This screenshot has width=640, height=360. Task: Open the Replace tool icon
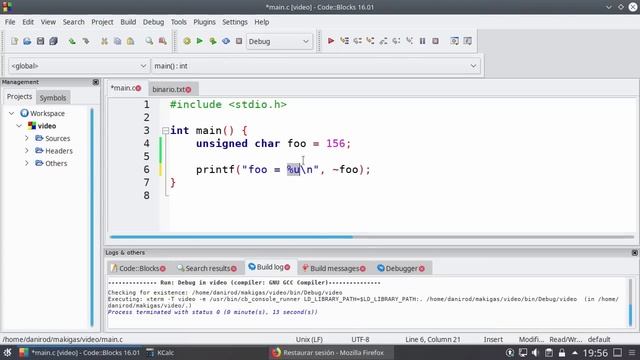click(x=162, y=41)
